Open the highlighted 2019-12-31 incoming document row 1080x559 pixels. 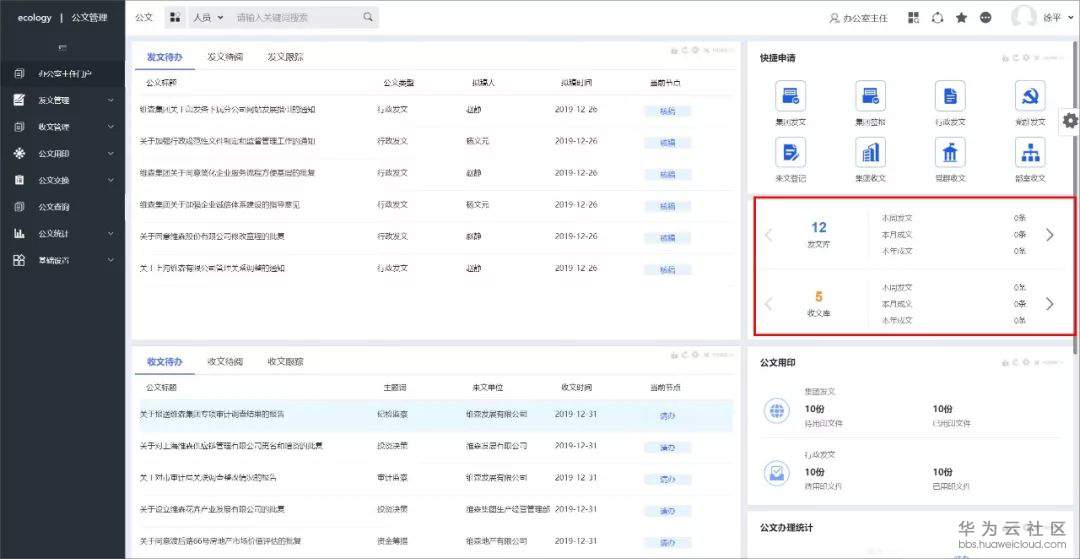436,415
